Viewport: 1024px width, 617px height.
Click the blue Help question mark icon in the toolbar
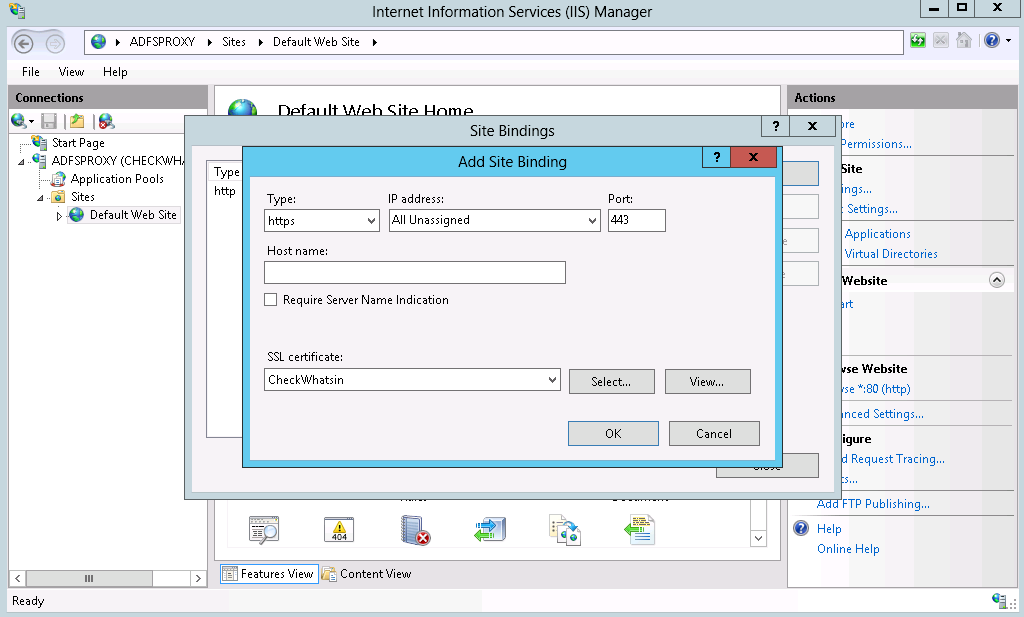pos(991,40)
